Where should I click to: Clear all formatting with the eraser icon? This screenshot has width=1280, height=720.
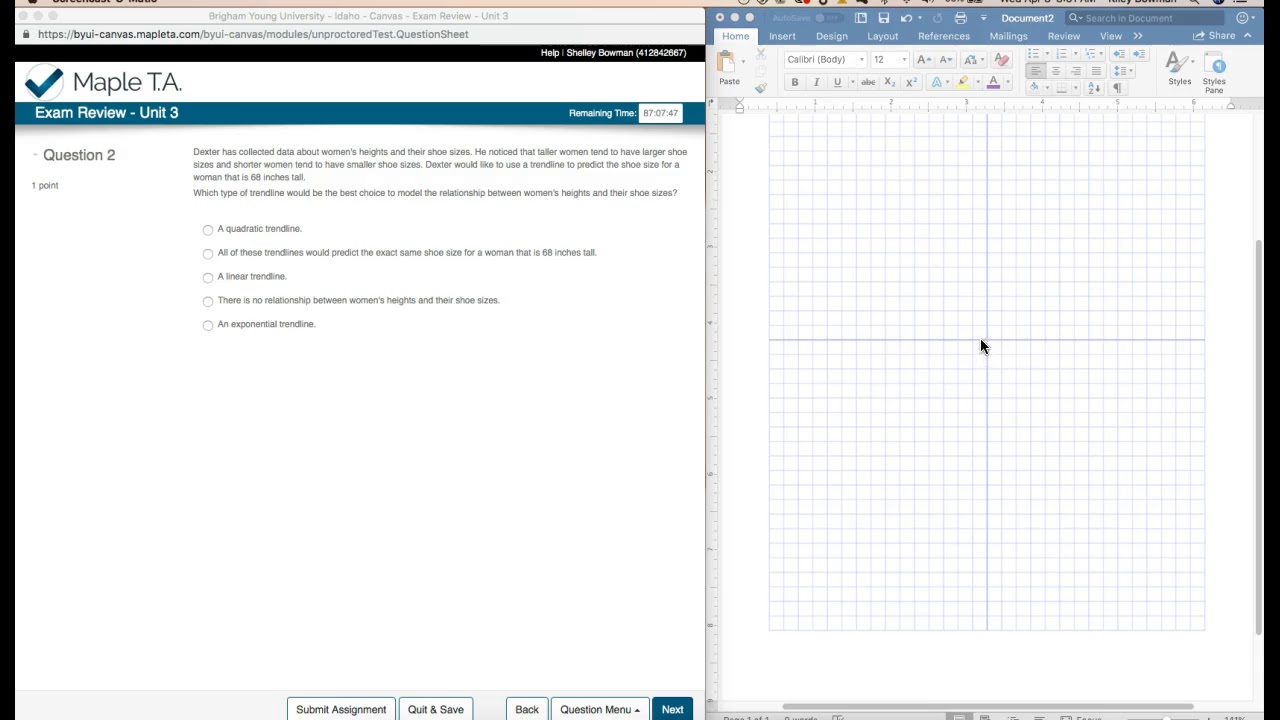click(x=1002, y=60)
